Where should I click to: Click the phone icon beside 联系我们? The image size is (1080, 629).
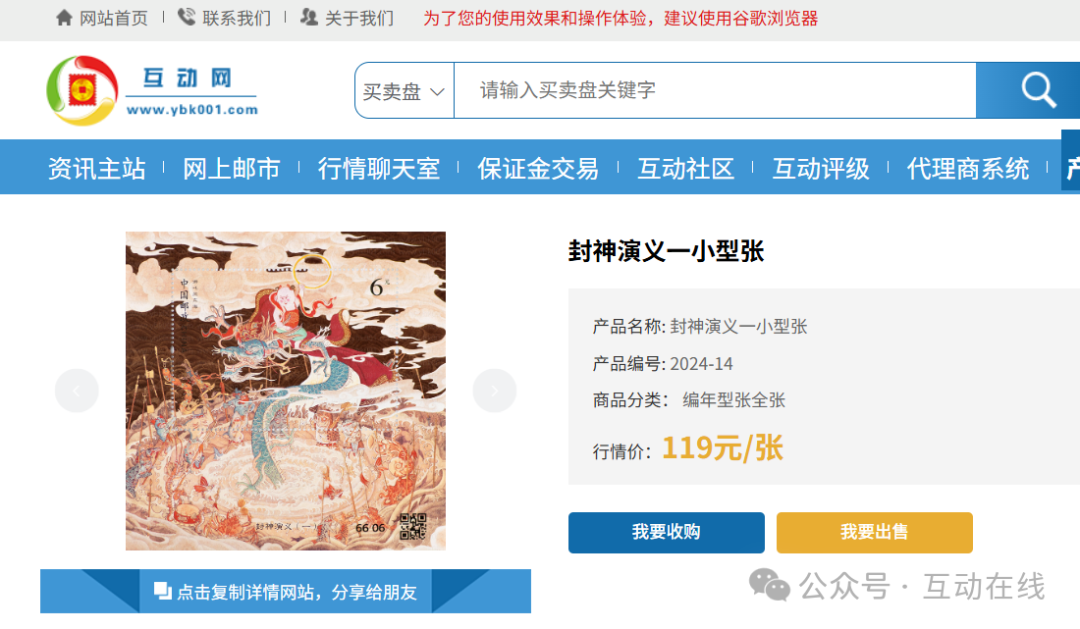tap(186, 17)
